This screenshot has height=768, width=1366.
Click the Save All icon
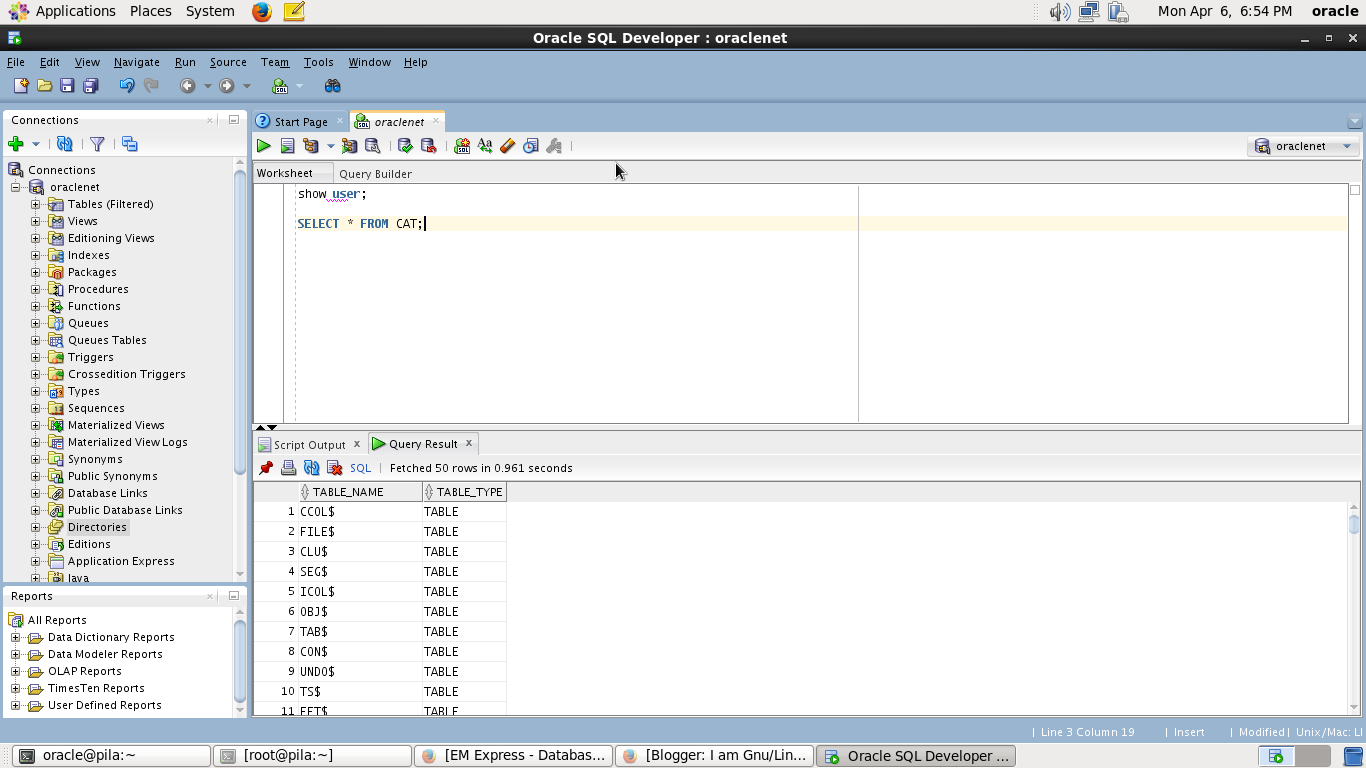[x=91, y=86]
